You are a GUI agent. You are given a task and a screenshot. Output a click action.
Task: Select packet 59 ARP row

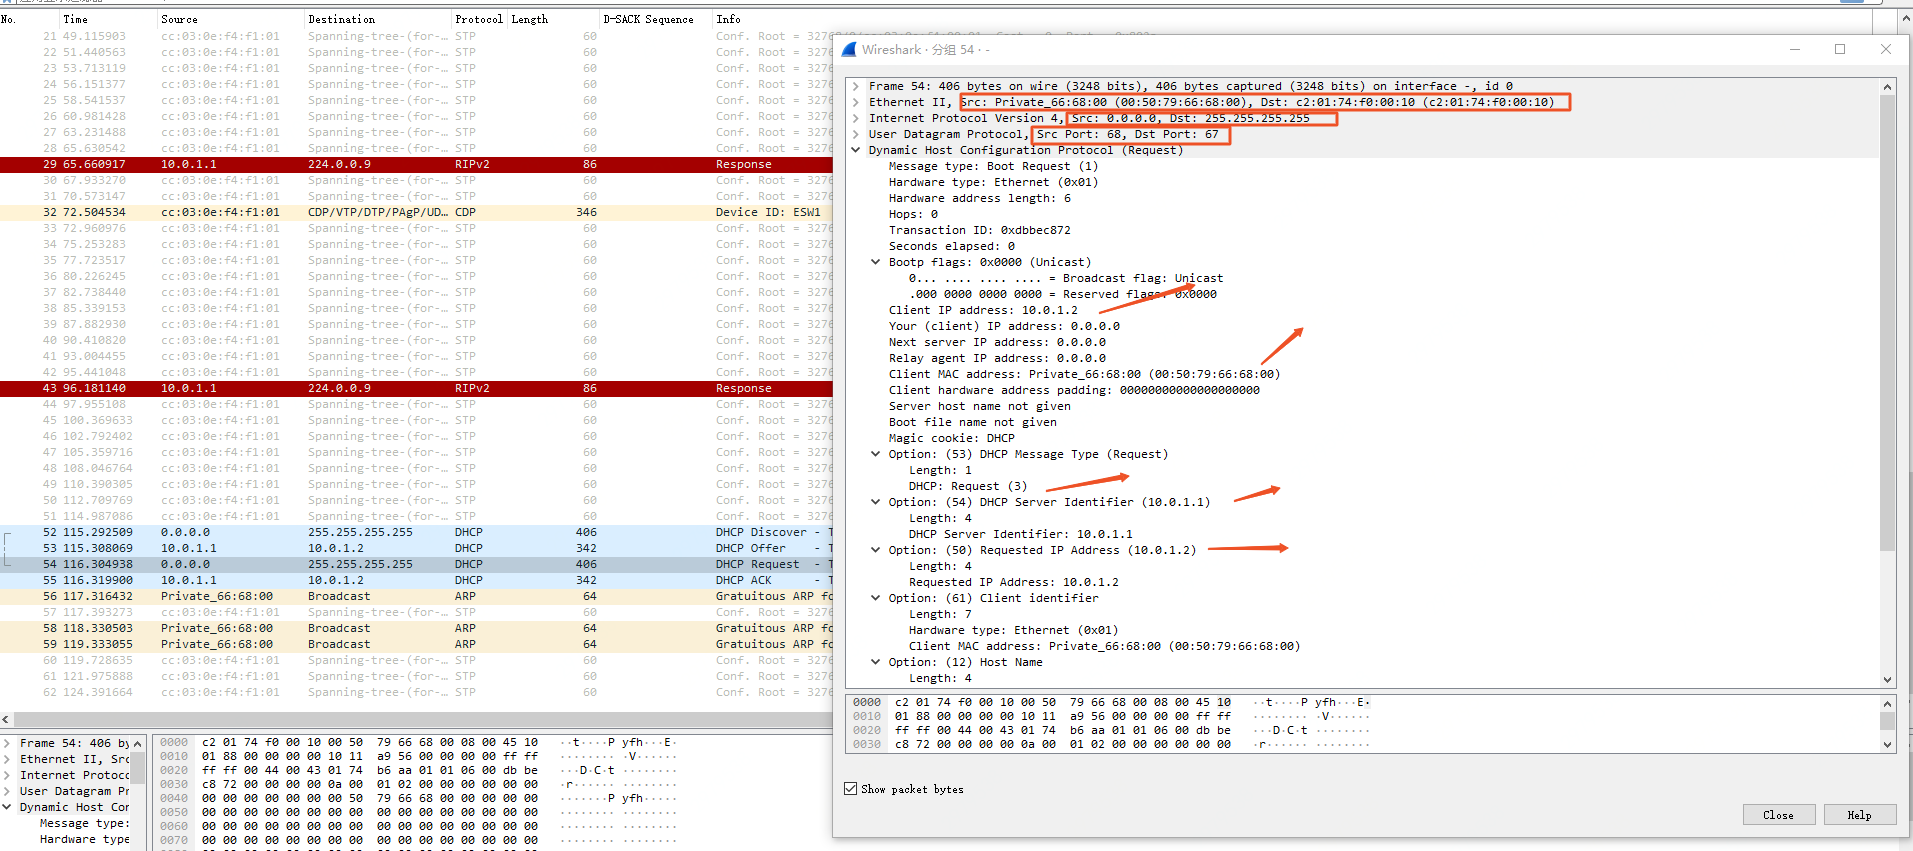(x=416, y=644)
